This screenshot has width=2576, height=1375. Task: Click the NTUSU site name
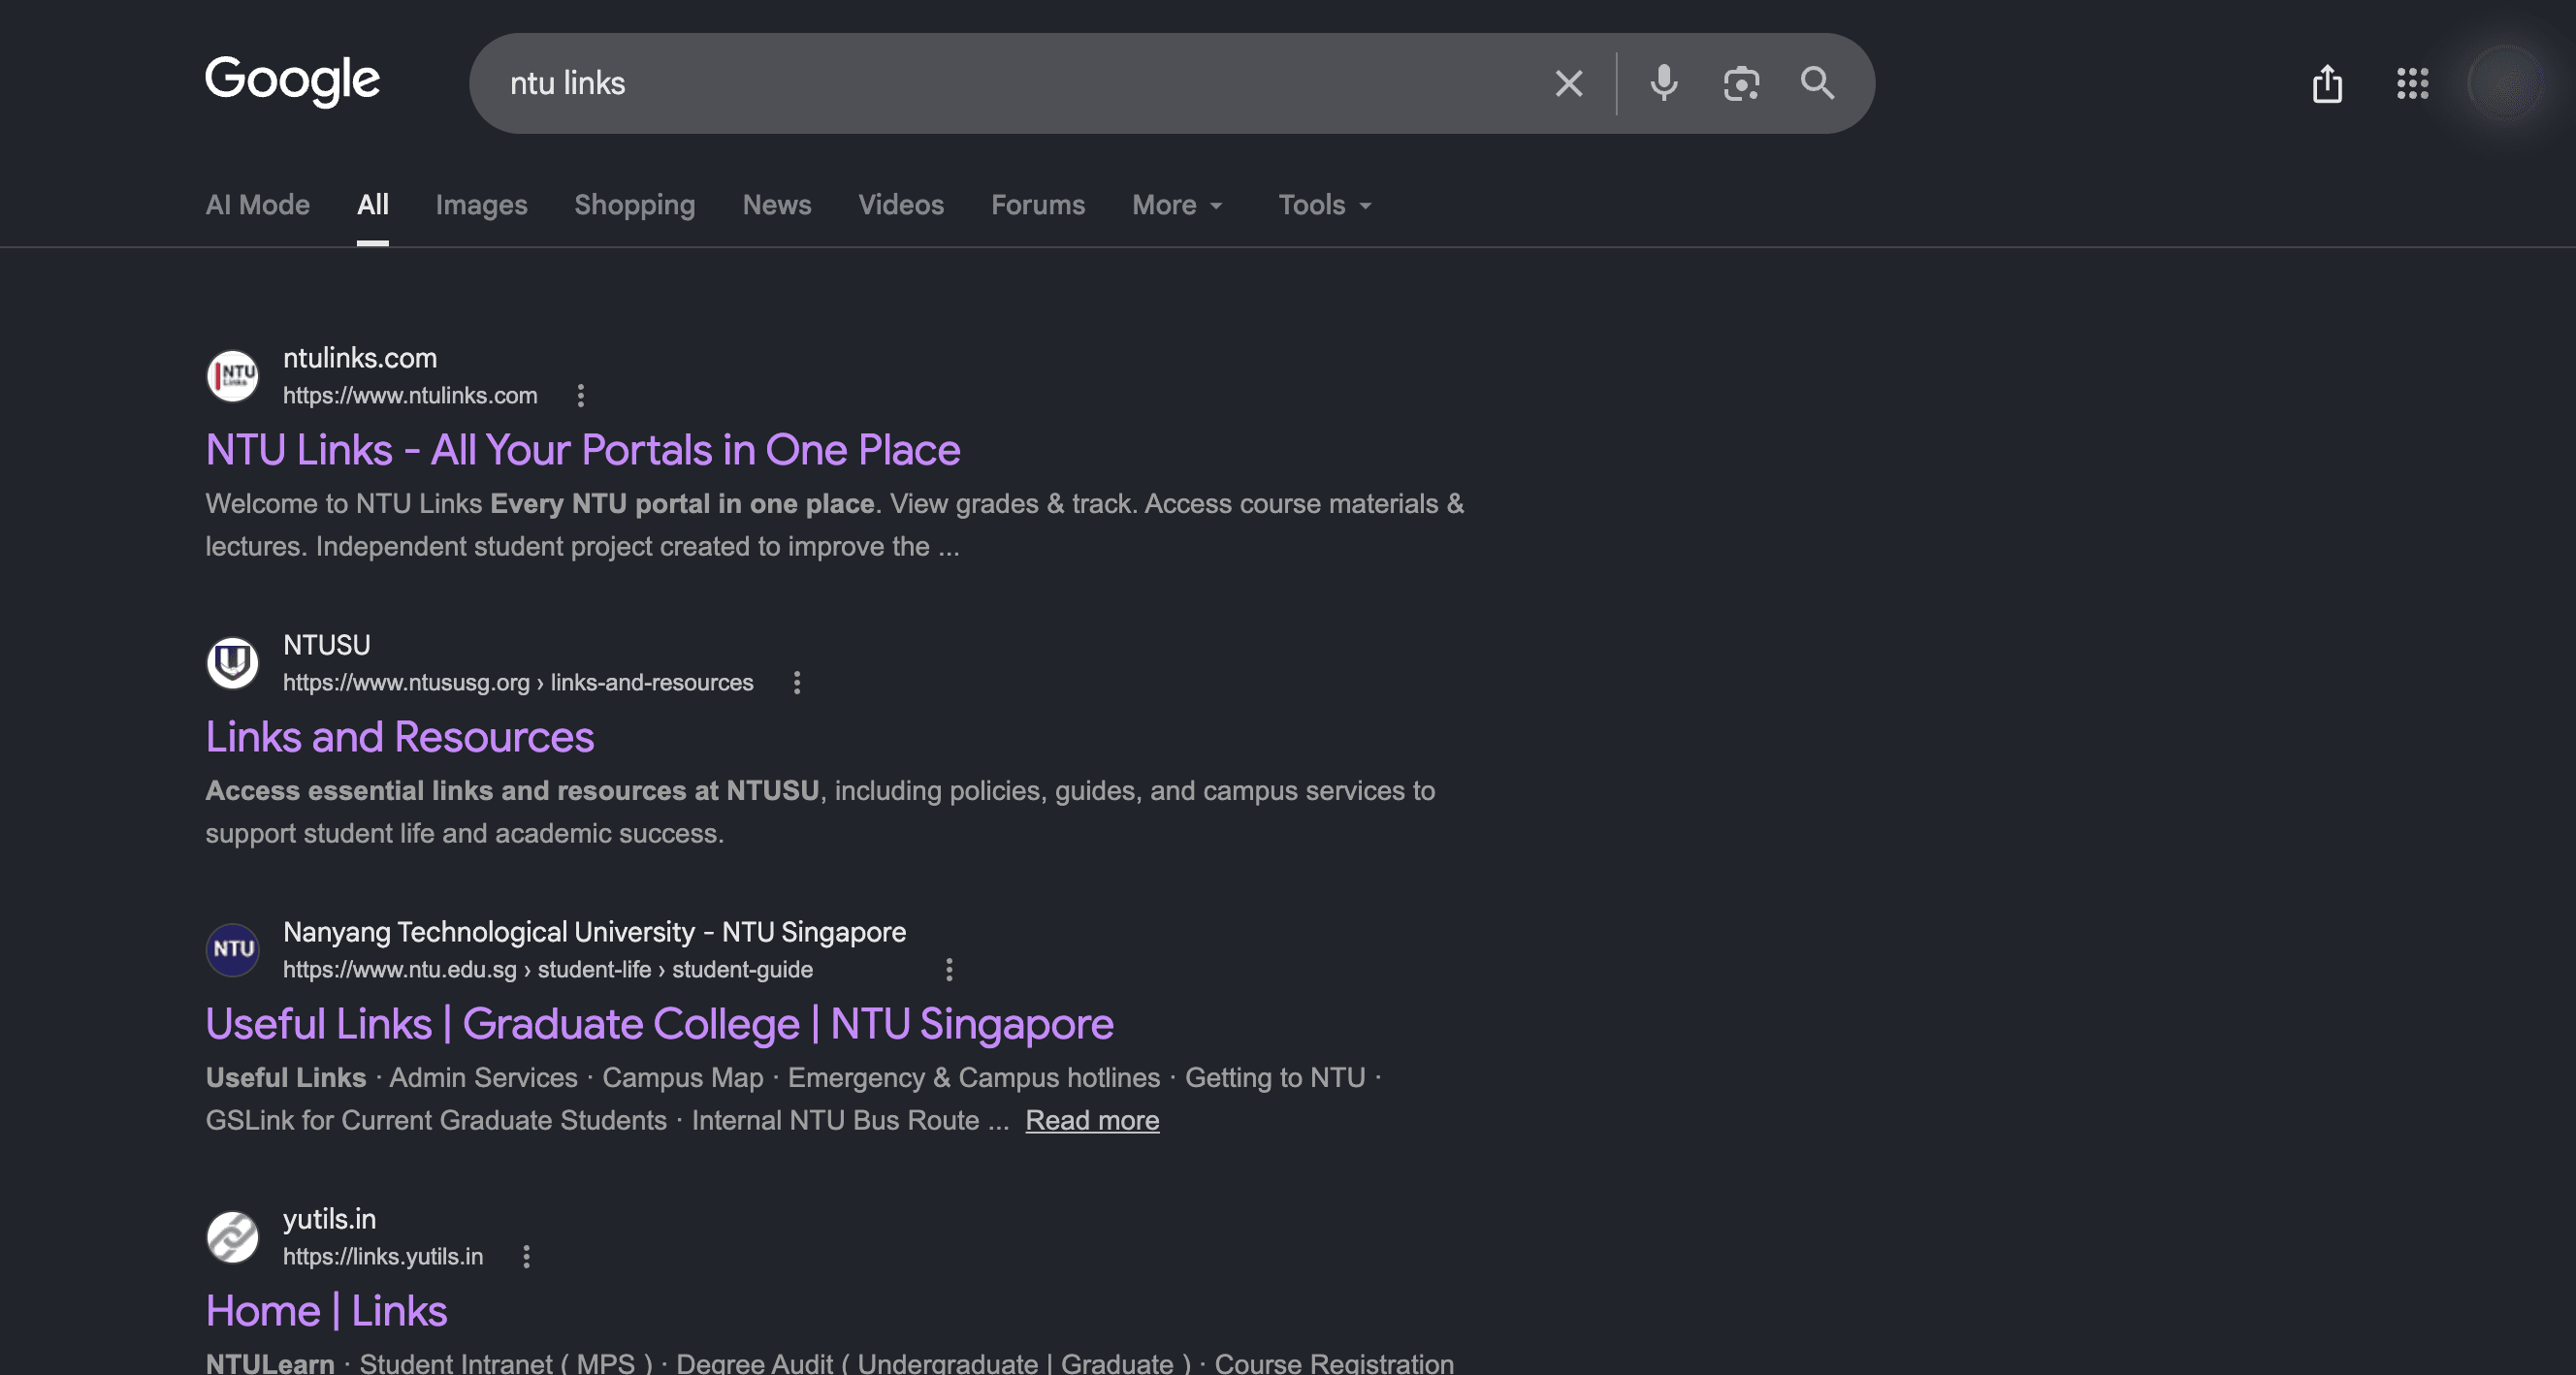[x=327, y=645]
